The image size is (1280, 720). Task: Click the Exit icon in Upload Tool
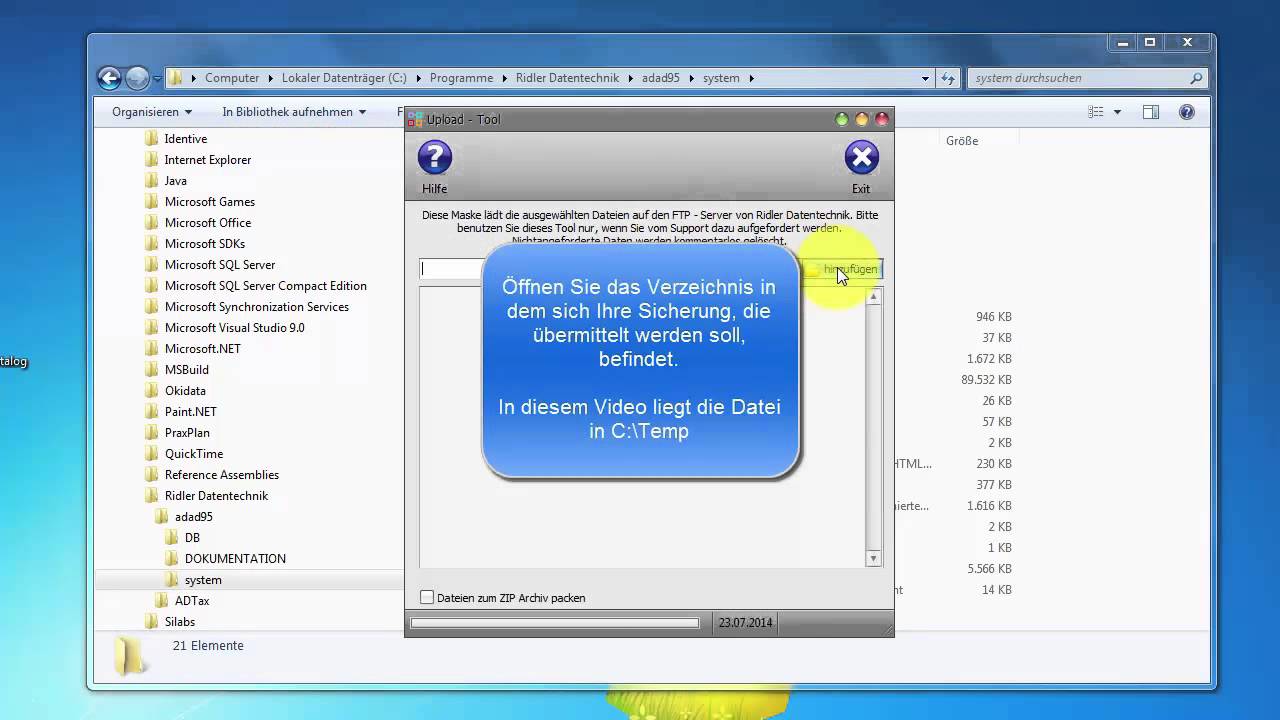coord(861,158)
